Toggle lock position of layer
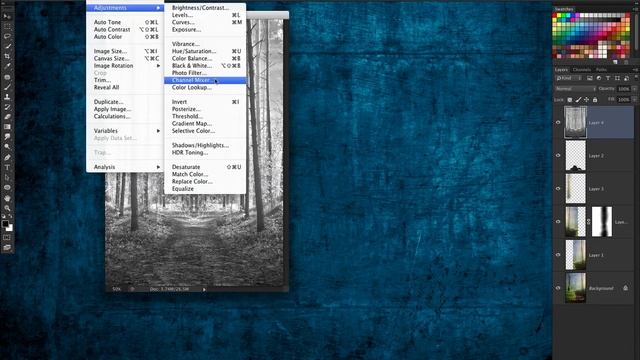This screenshot has width=640, height=360. pyautogui.click(x=587, y=100)
